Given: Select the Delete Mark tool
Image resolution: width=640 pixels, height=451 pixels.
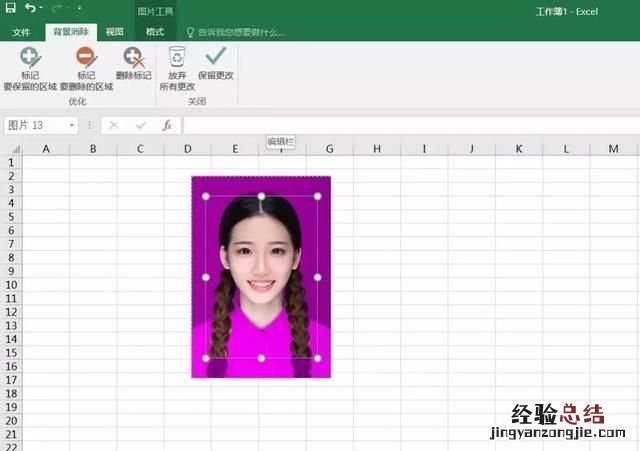Looking at the screenshot, I should (133, 58).
